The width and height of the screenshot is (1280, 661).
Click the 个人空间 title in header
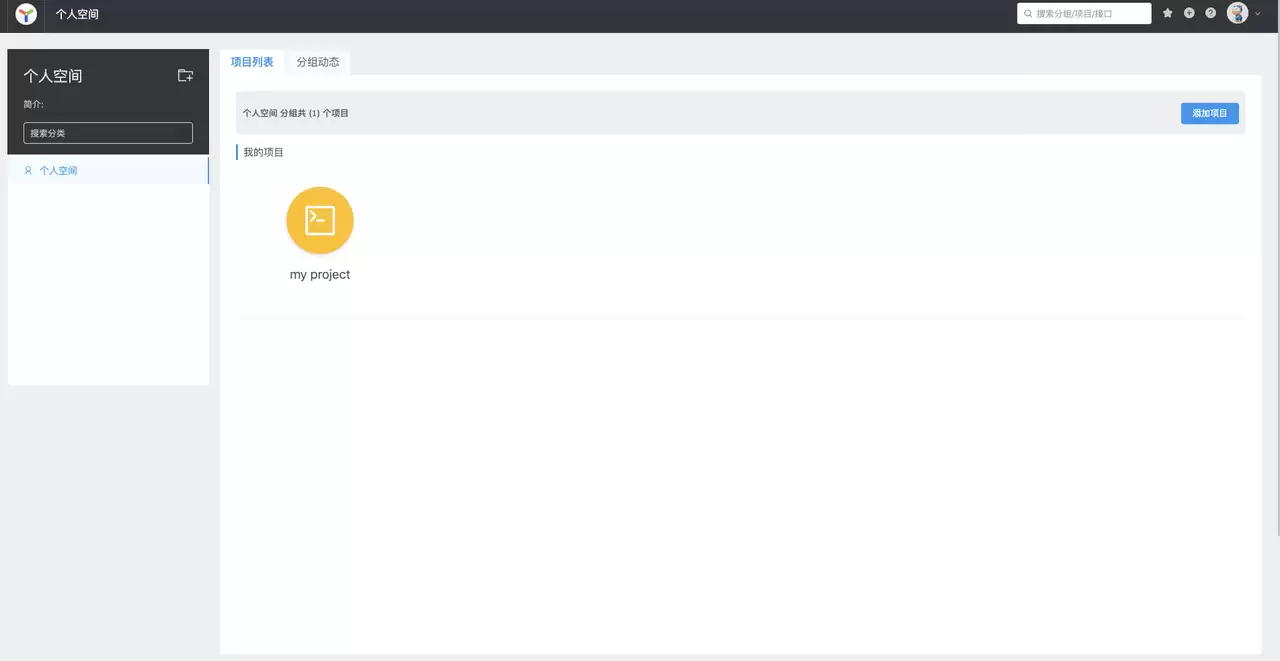(77, 14)
